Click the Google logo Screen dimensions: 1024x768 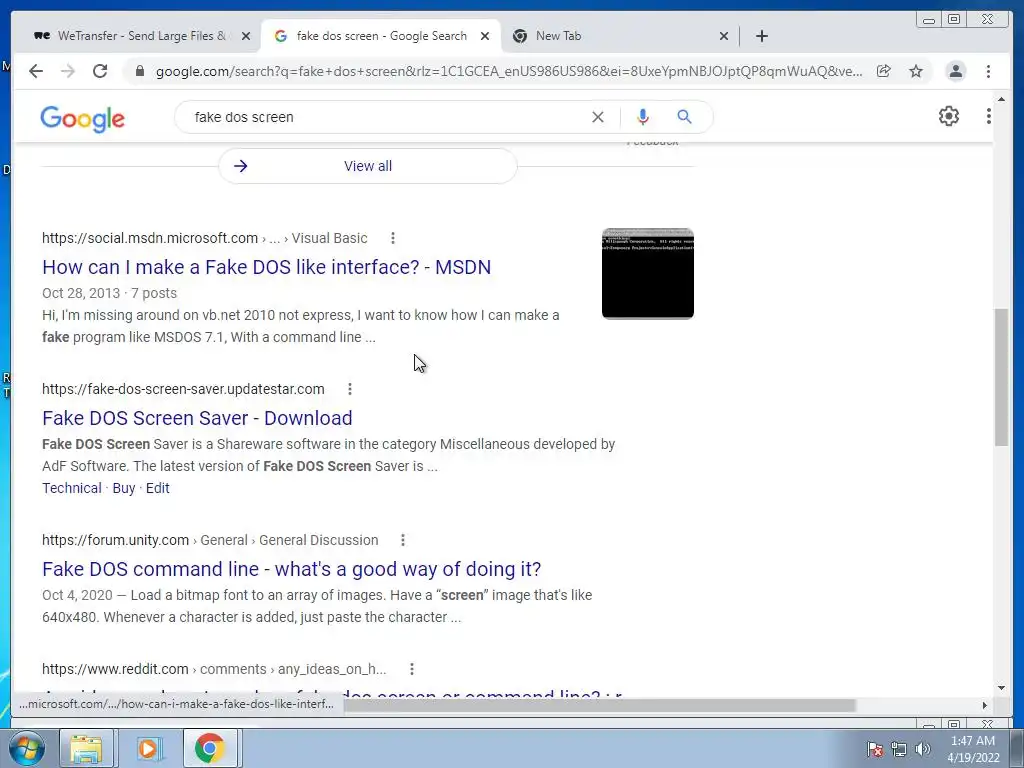point(82,118)
